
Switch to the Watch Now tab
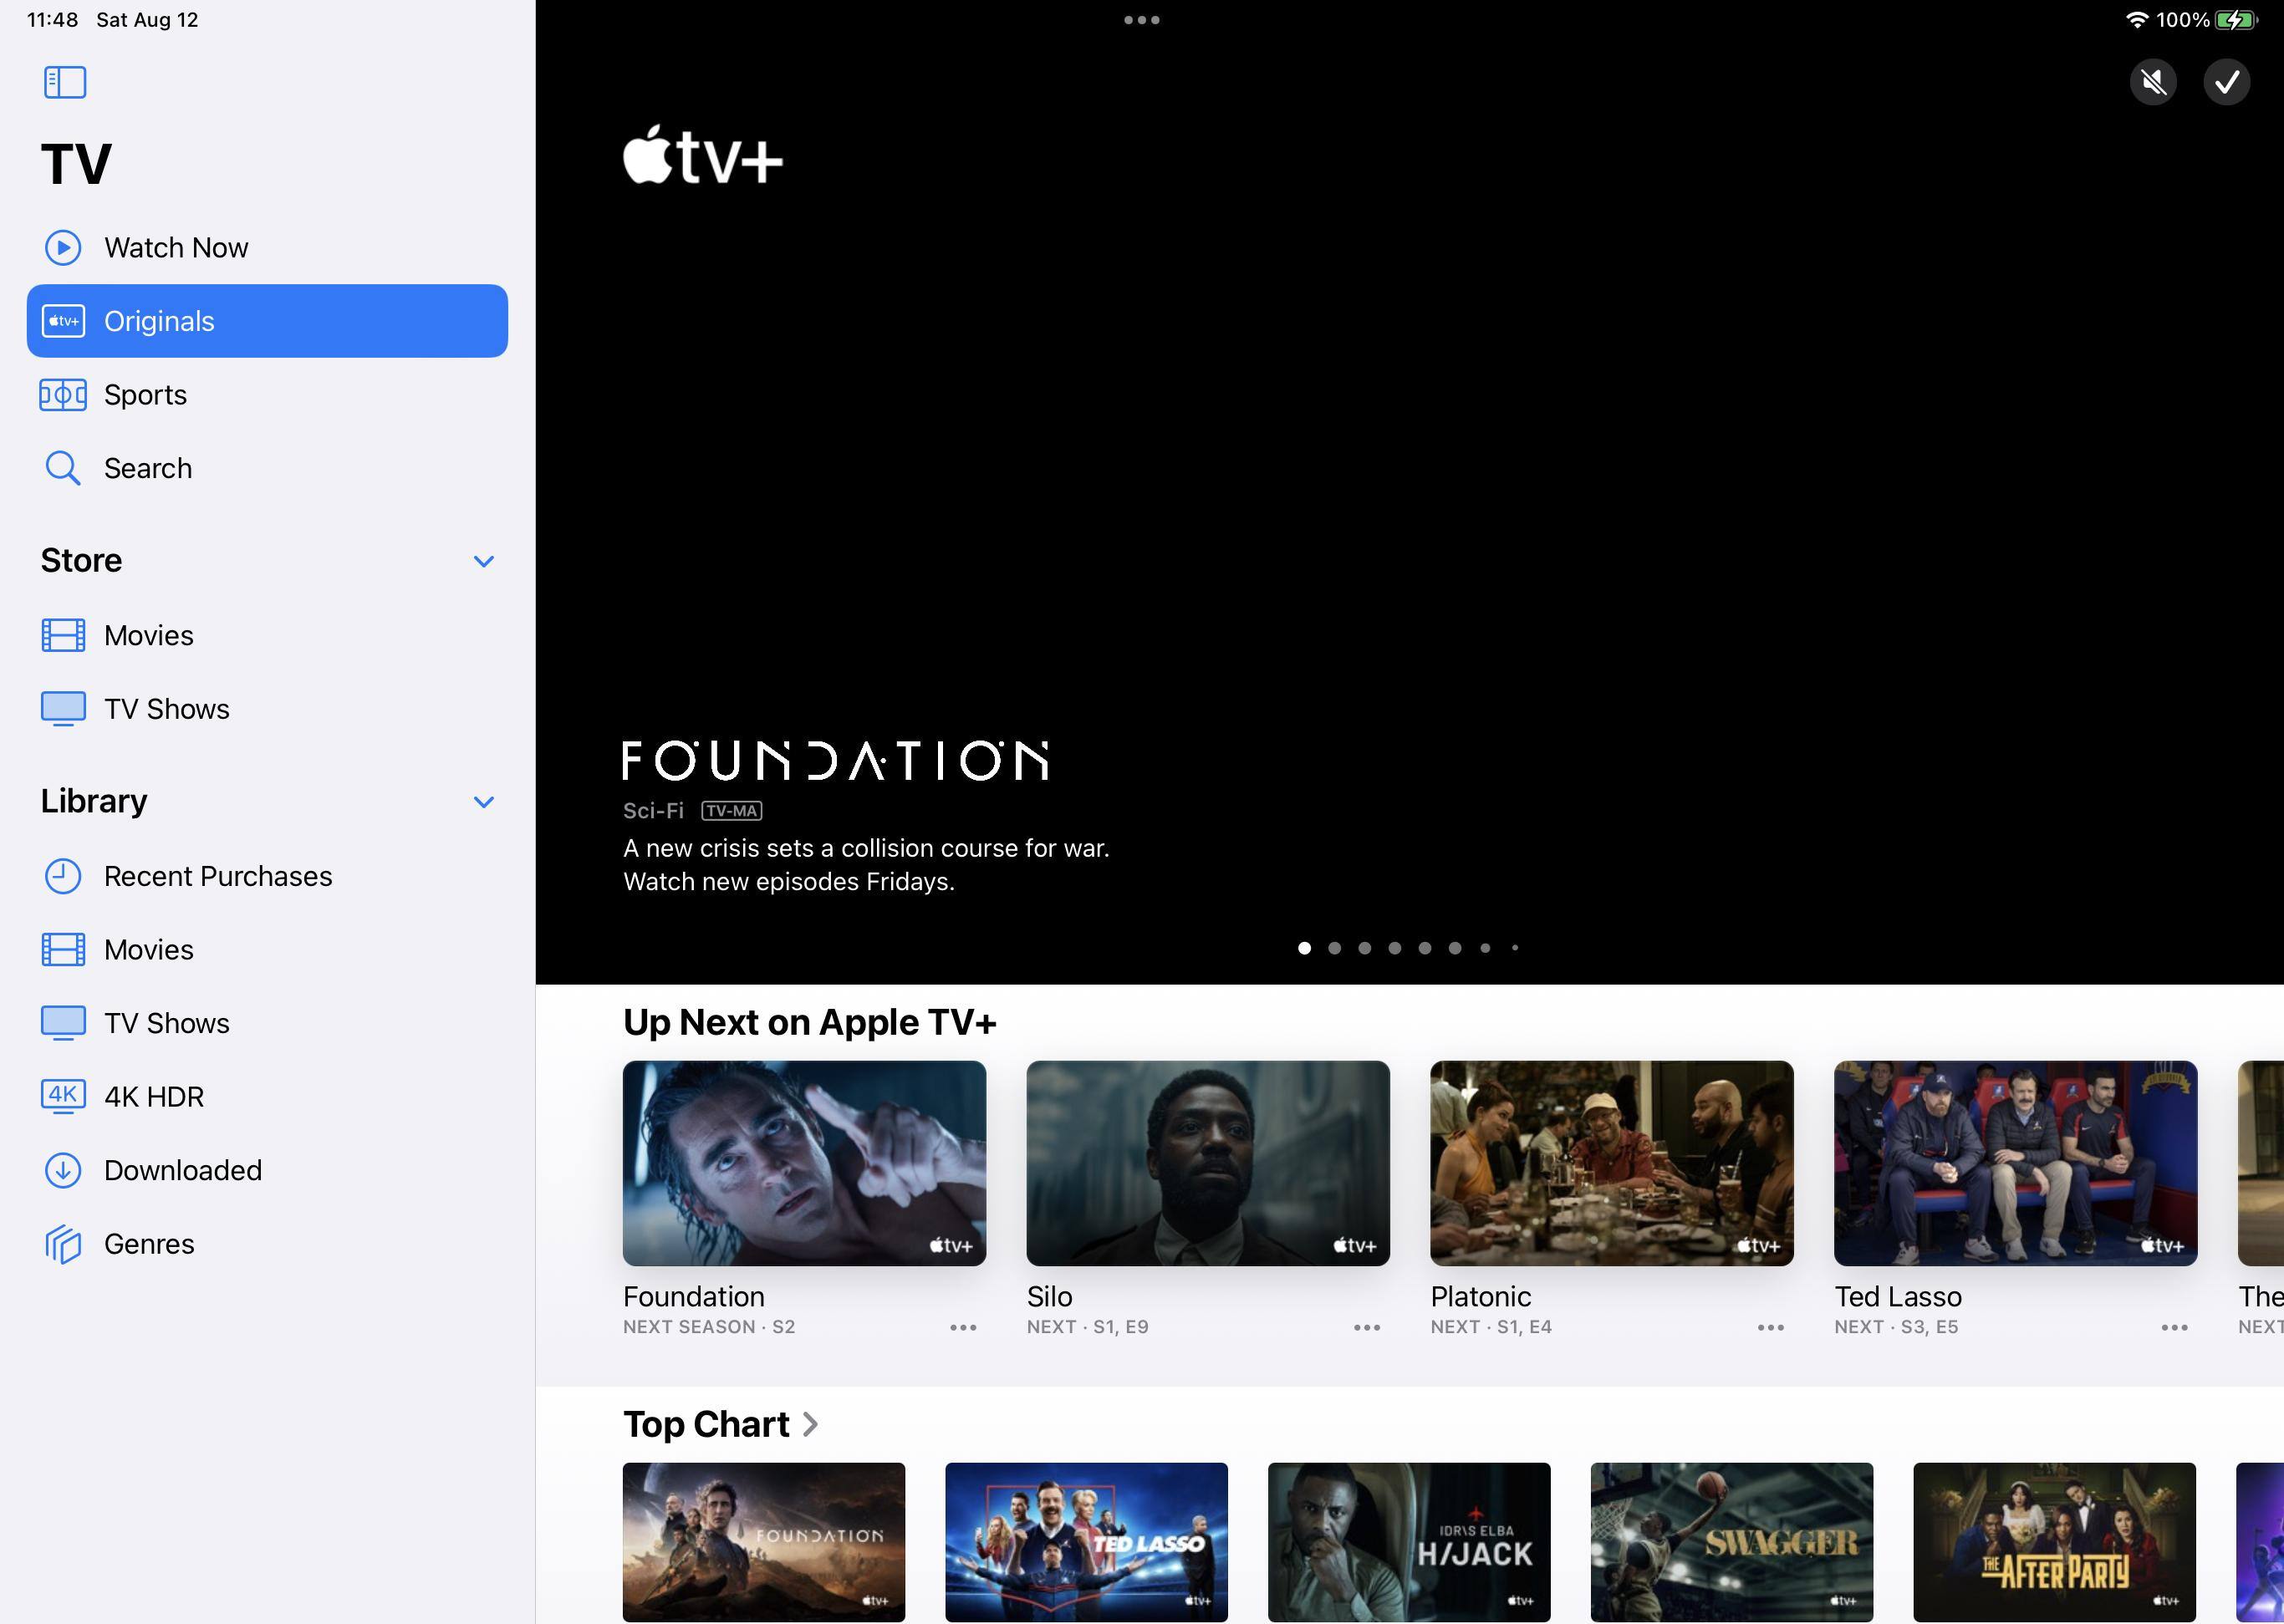176,248
